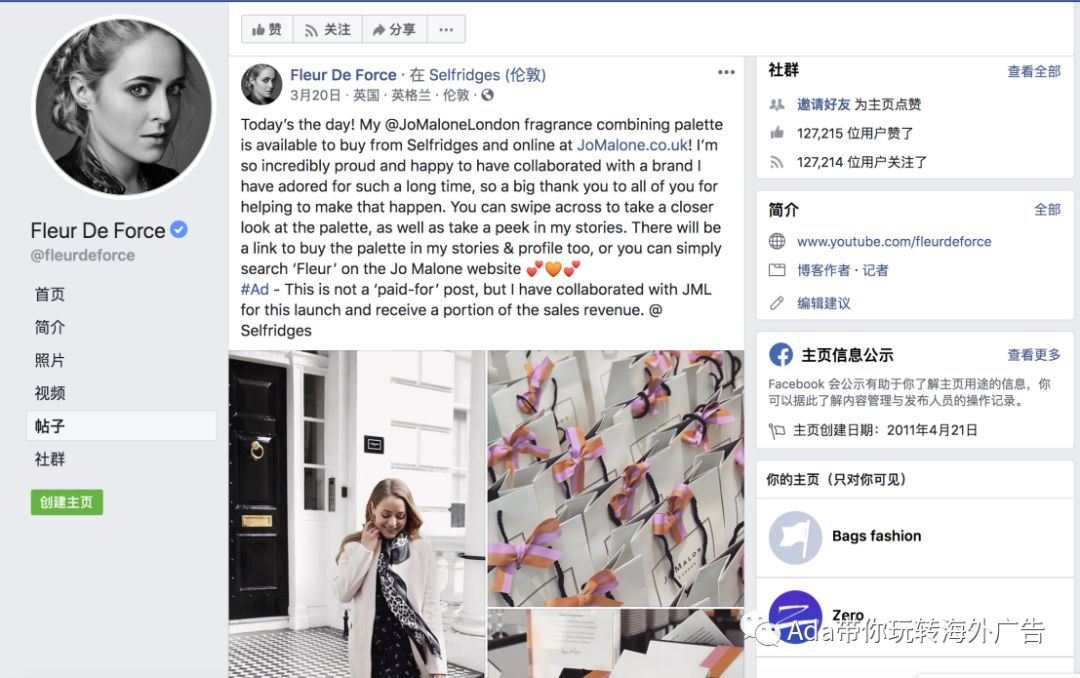
Task: Open the page actions three-dot menu
Action: pyautogui.click(x=446, y=30)
